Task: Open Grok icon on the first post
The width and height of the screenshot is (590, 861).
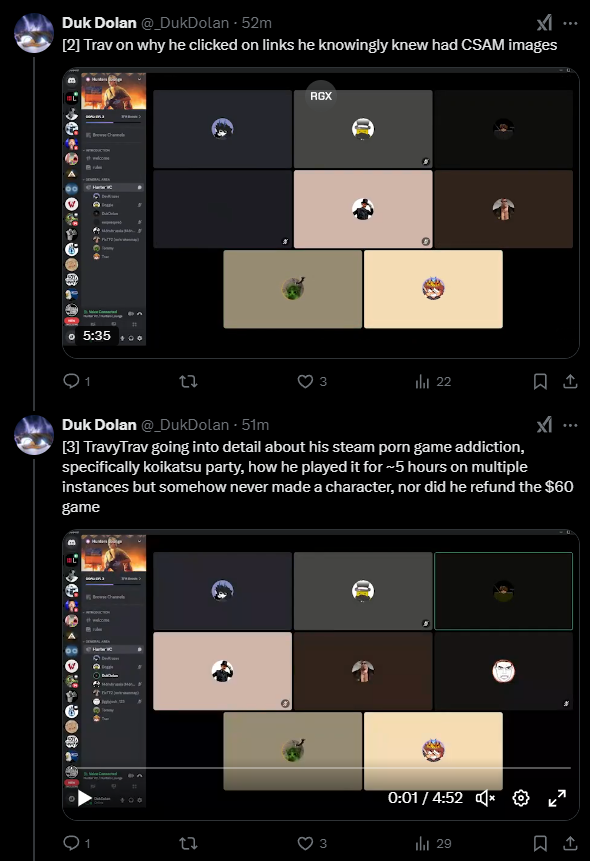Action: click(x=544, y=23)
